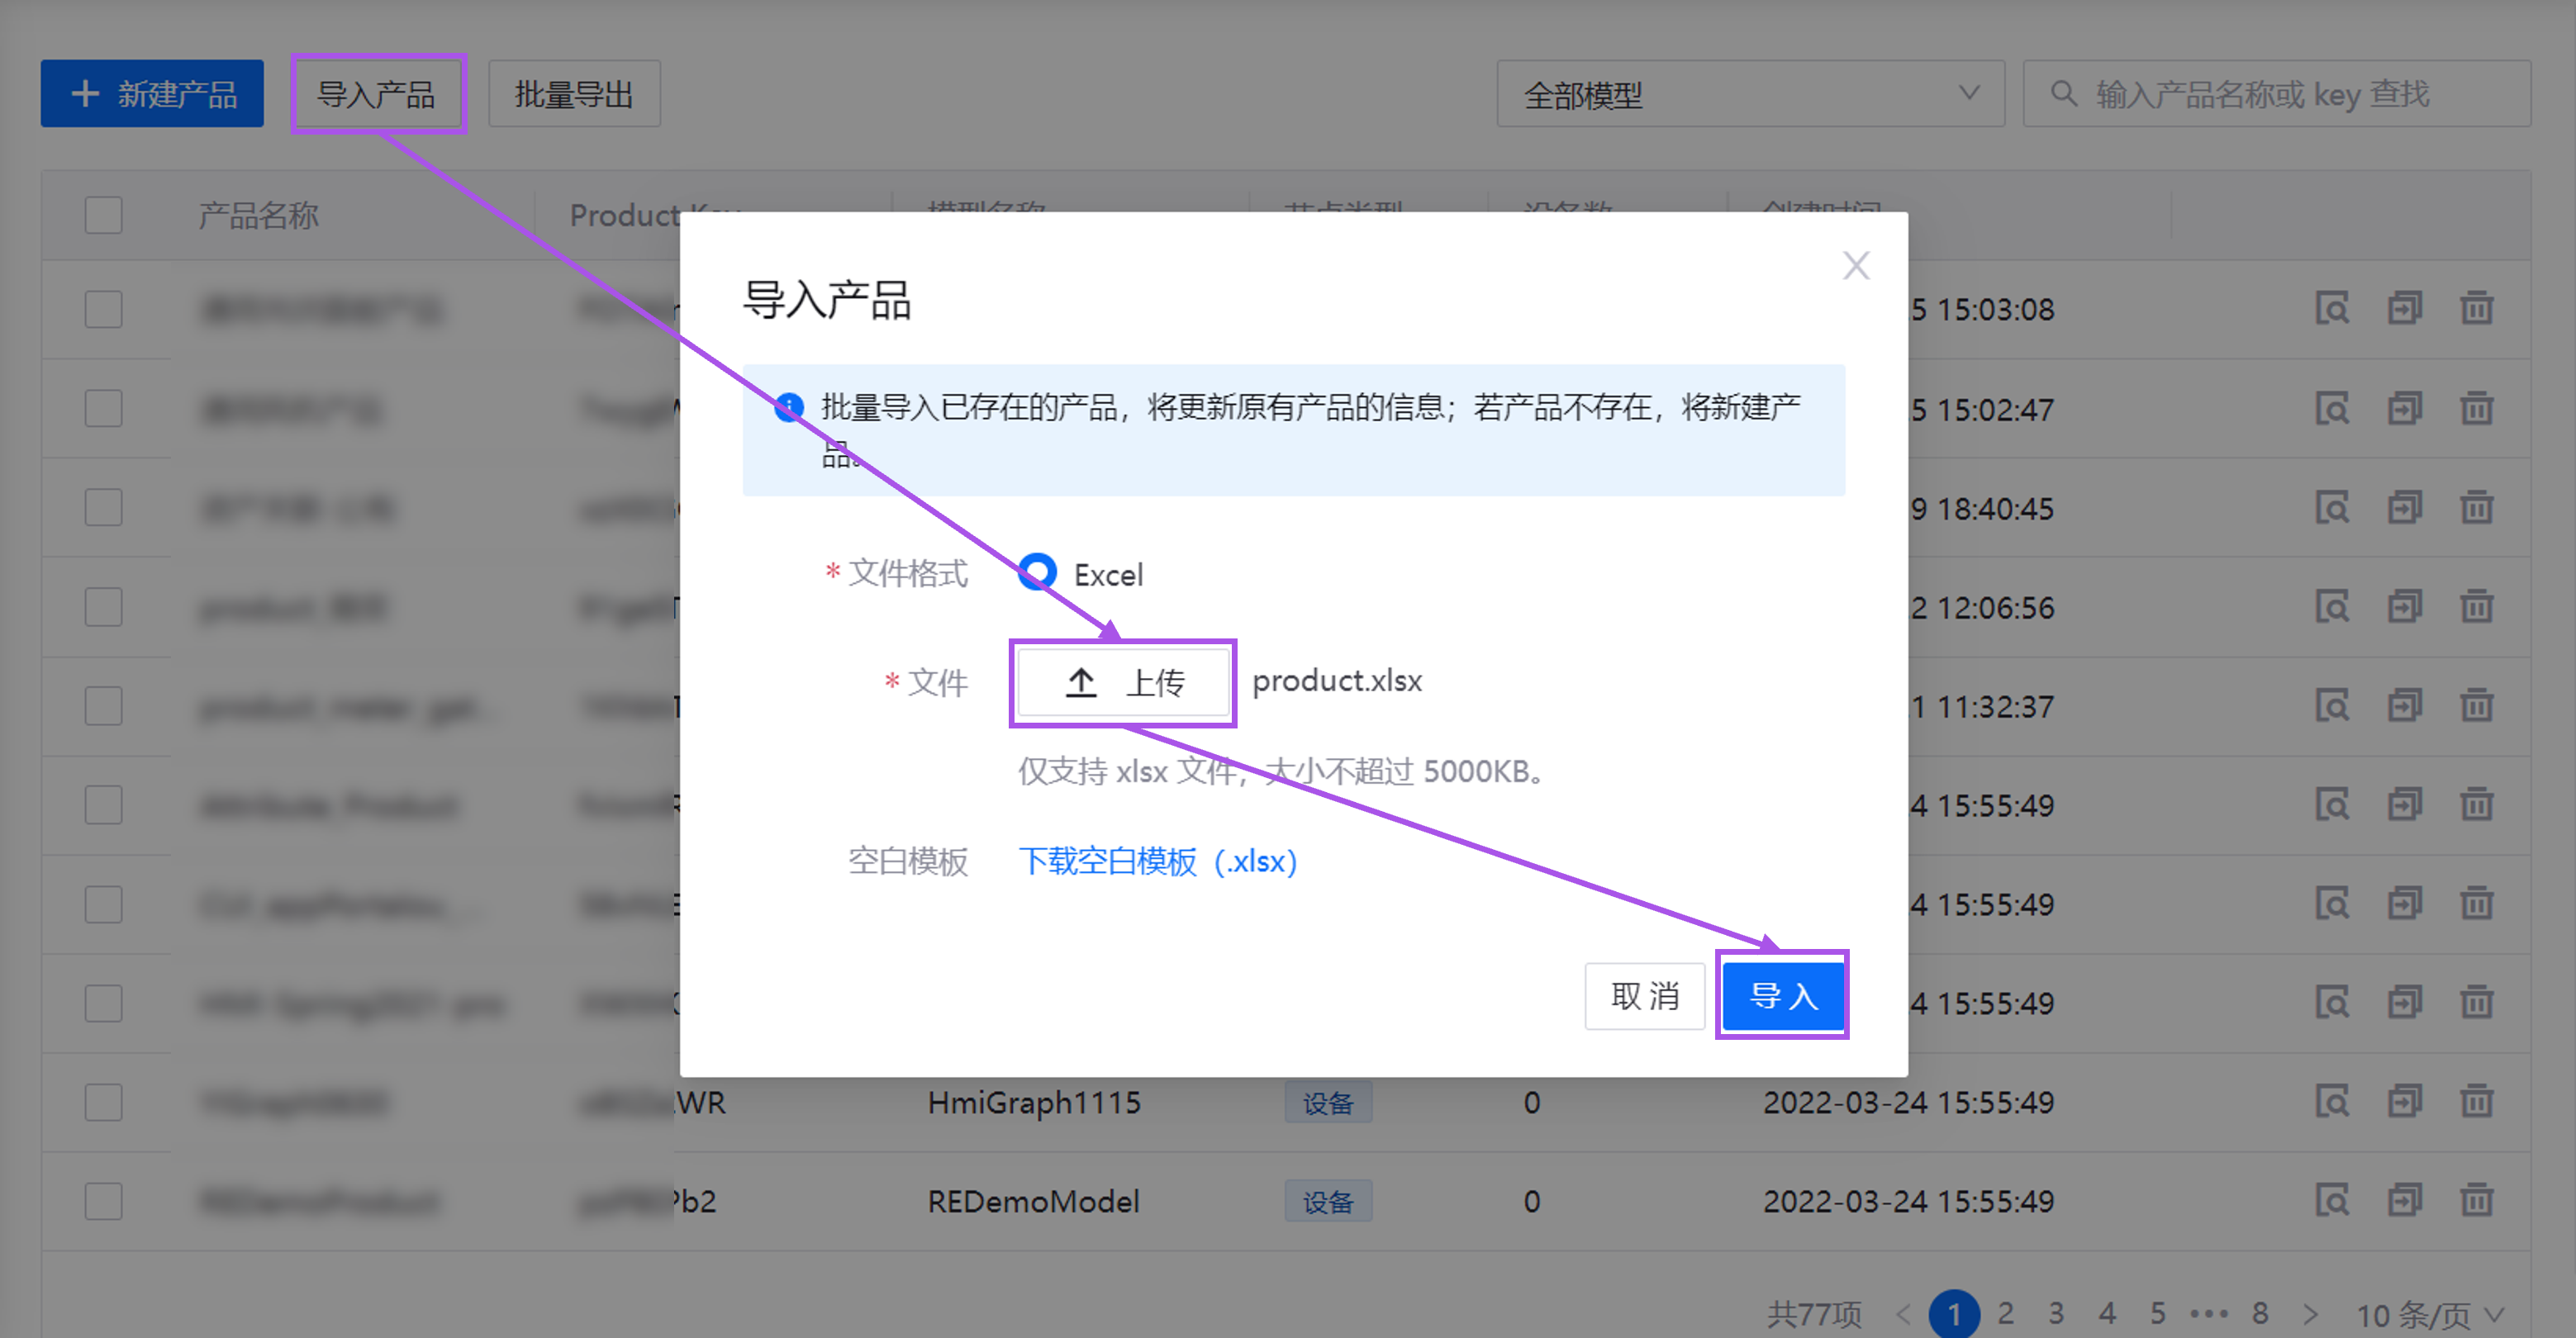Tick the checkbox for the REDemoModel row
2576x1338 pixels.
[104, 1201]
